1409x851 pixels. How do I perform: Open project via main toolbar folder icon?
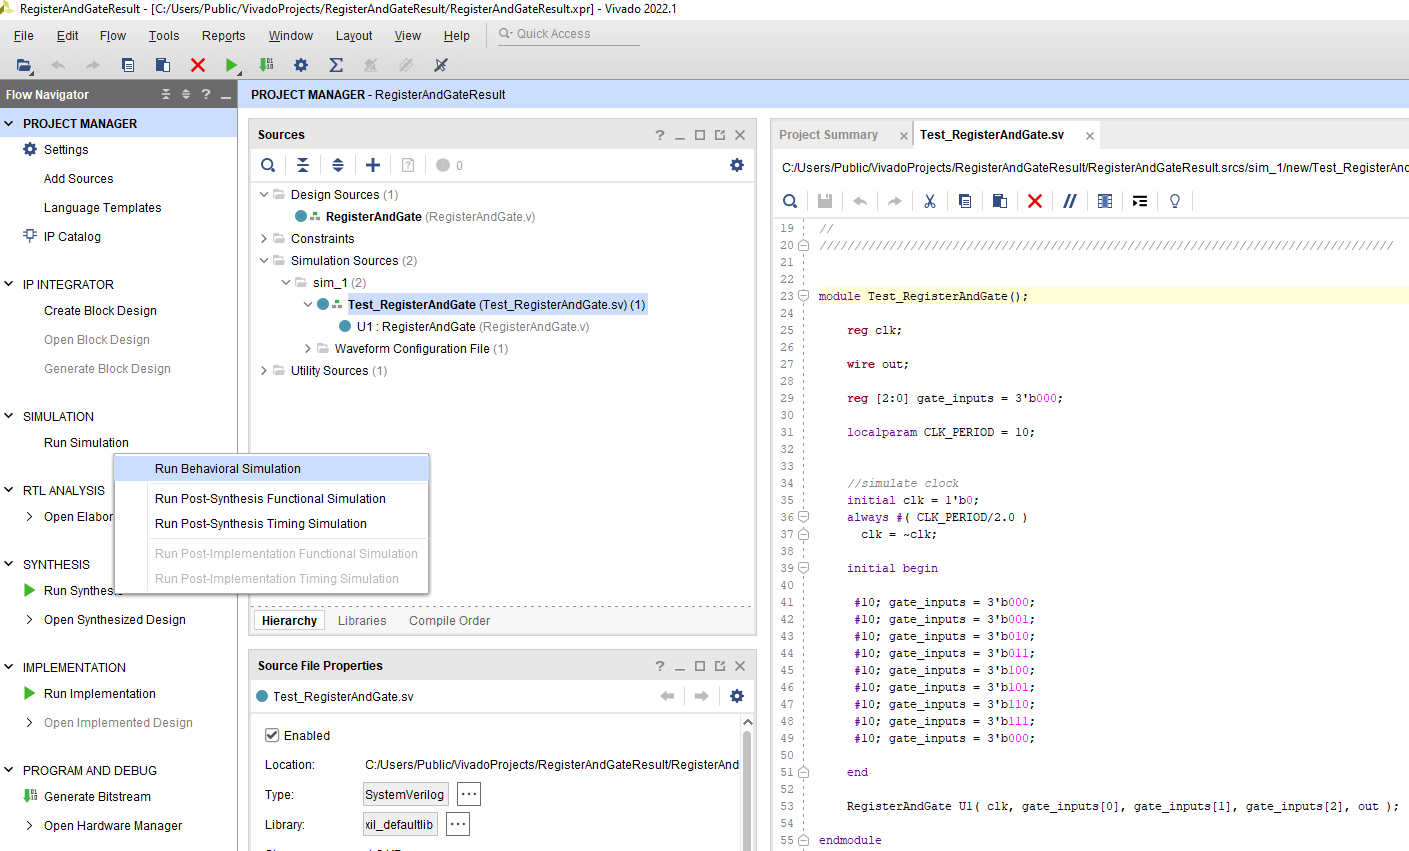pos(24,65)
